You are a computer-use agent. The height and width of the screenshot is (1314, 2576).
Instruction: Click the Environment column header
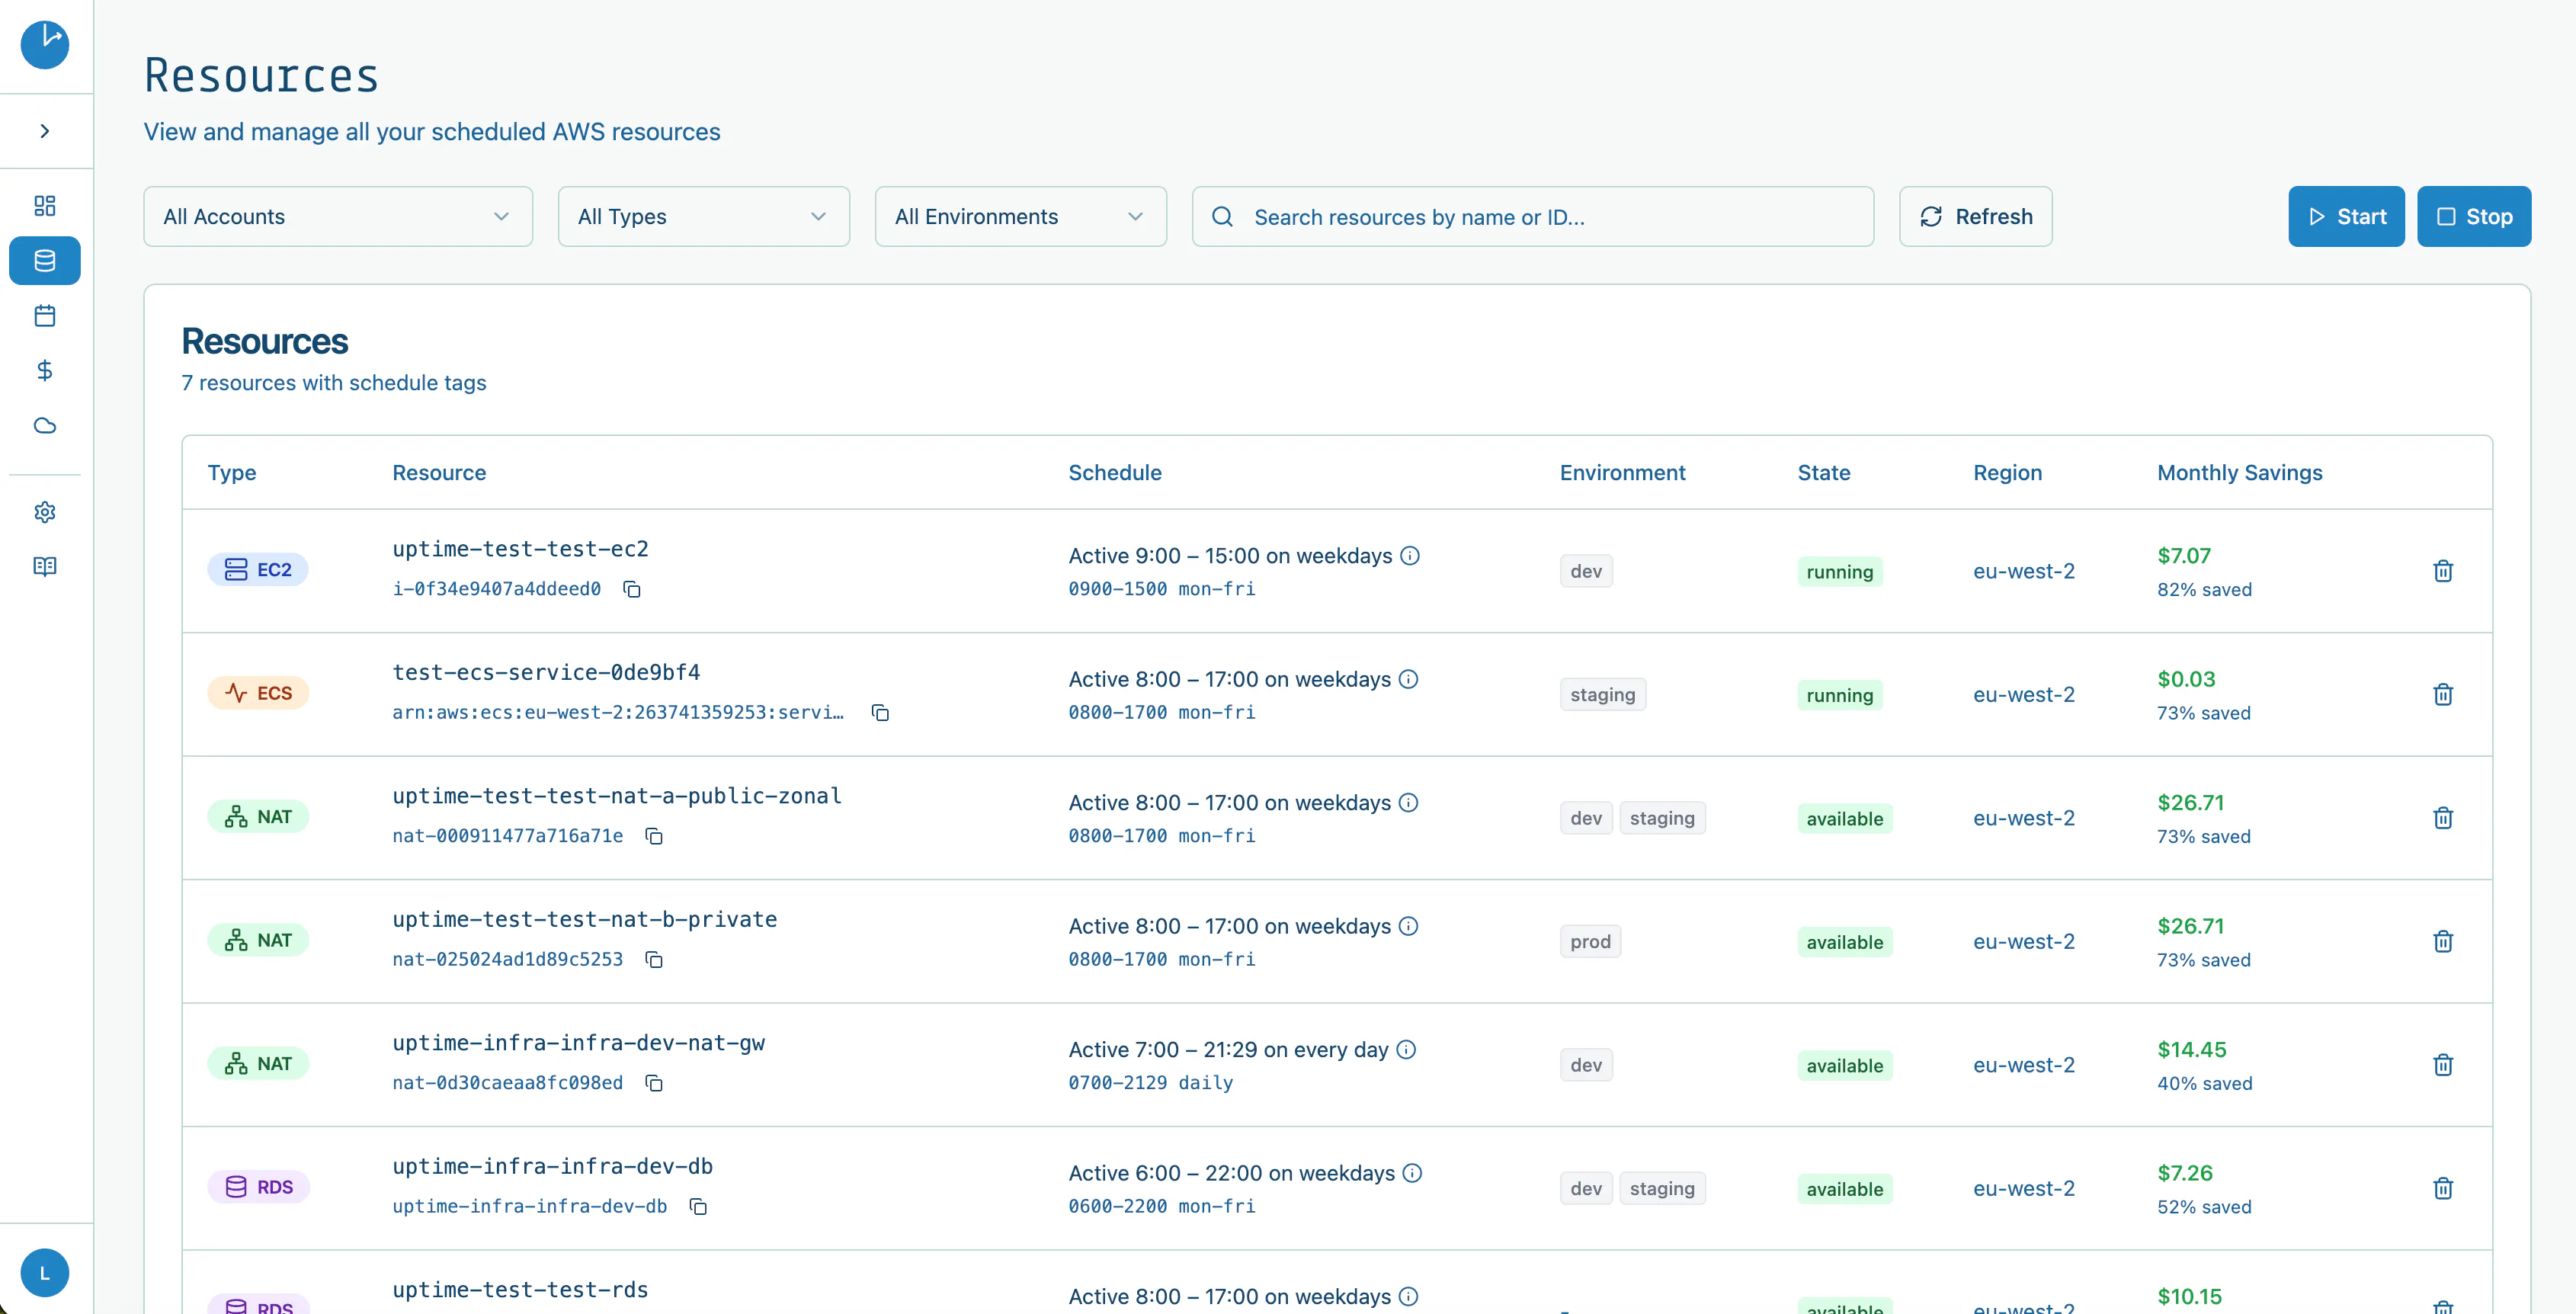tap(1622, 473)
